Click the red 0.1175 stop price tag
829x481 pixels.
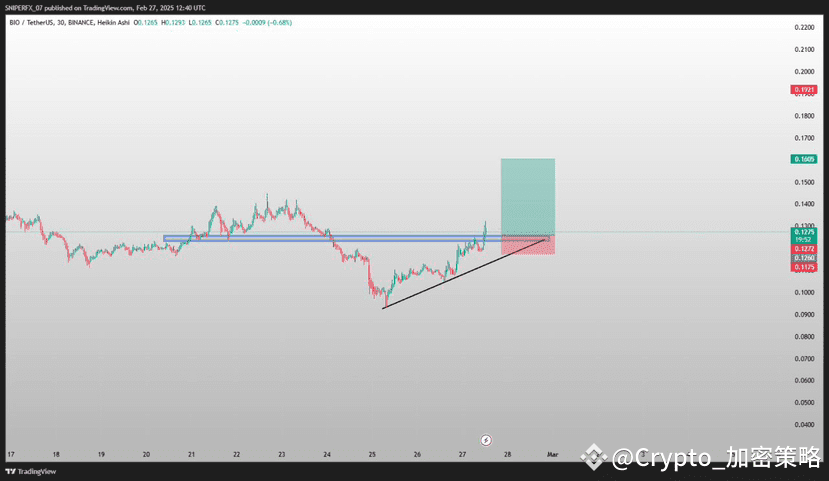coord(804,267)
